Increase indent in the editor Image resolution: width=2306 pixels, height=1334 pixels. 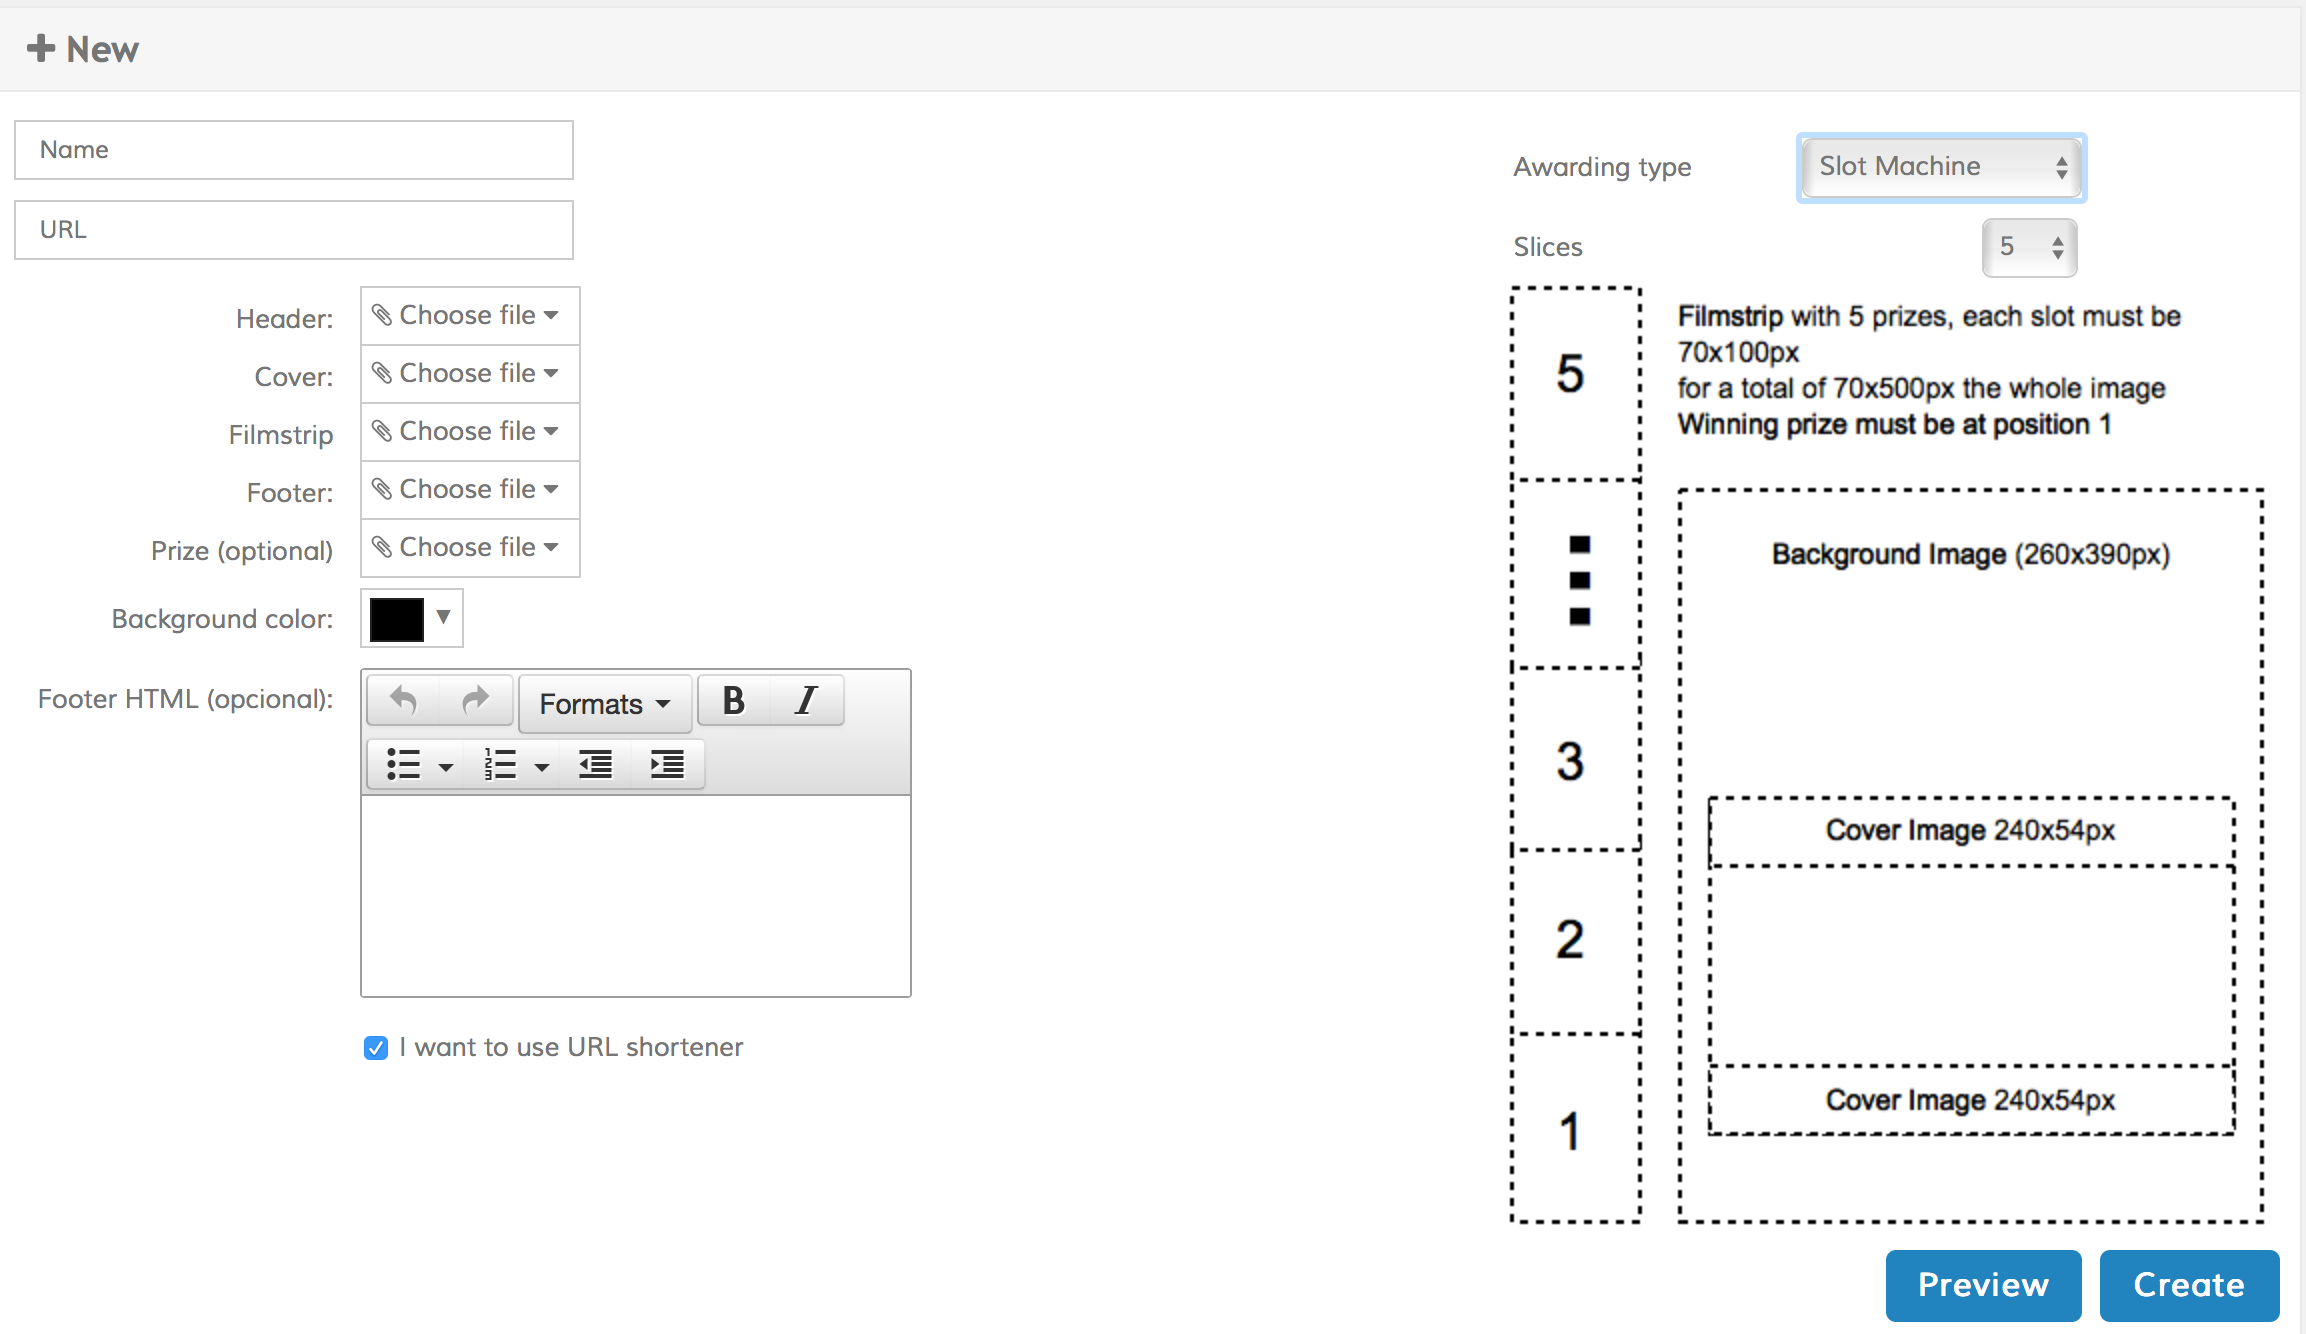tap(667, 765)
